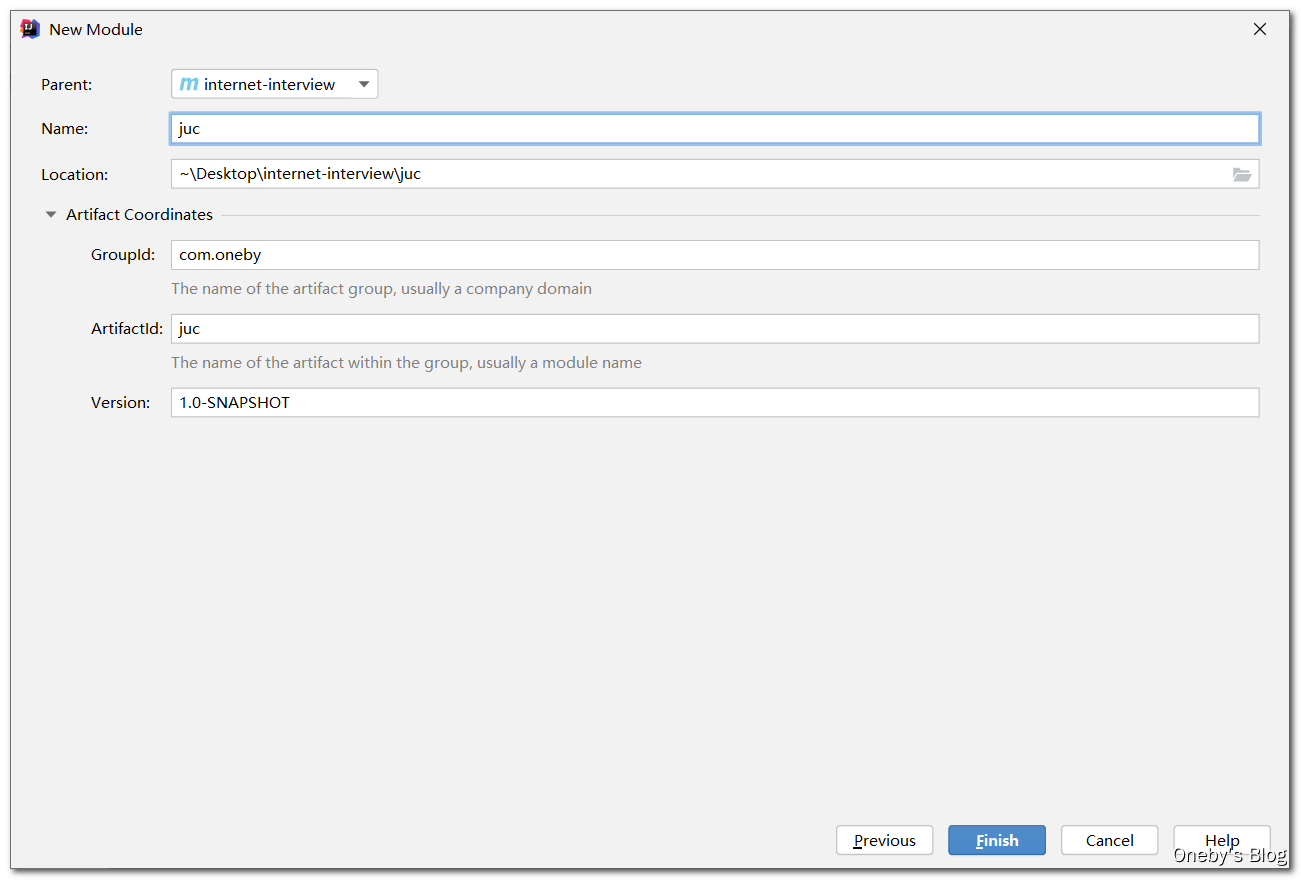Image resolution: width=1301 pixels, height=880 pixels.
Task: Click the 'Parent:' label
Action: pos(66,85)
